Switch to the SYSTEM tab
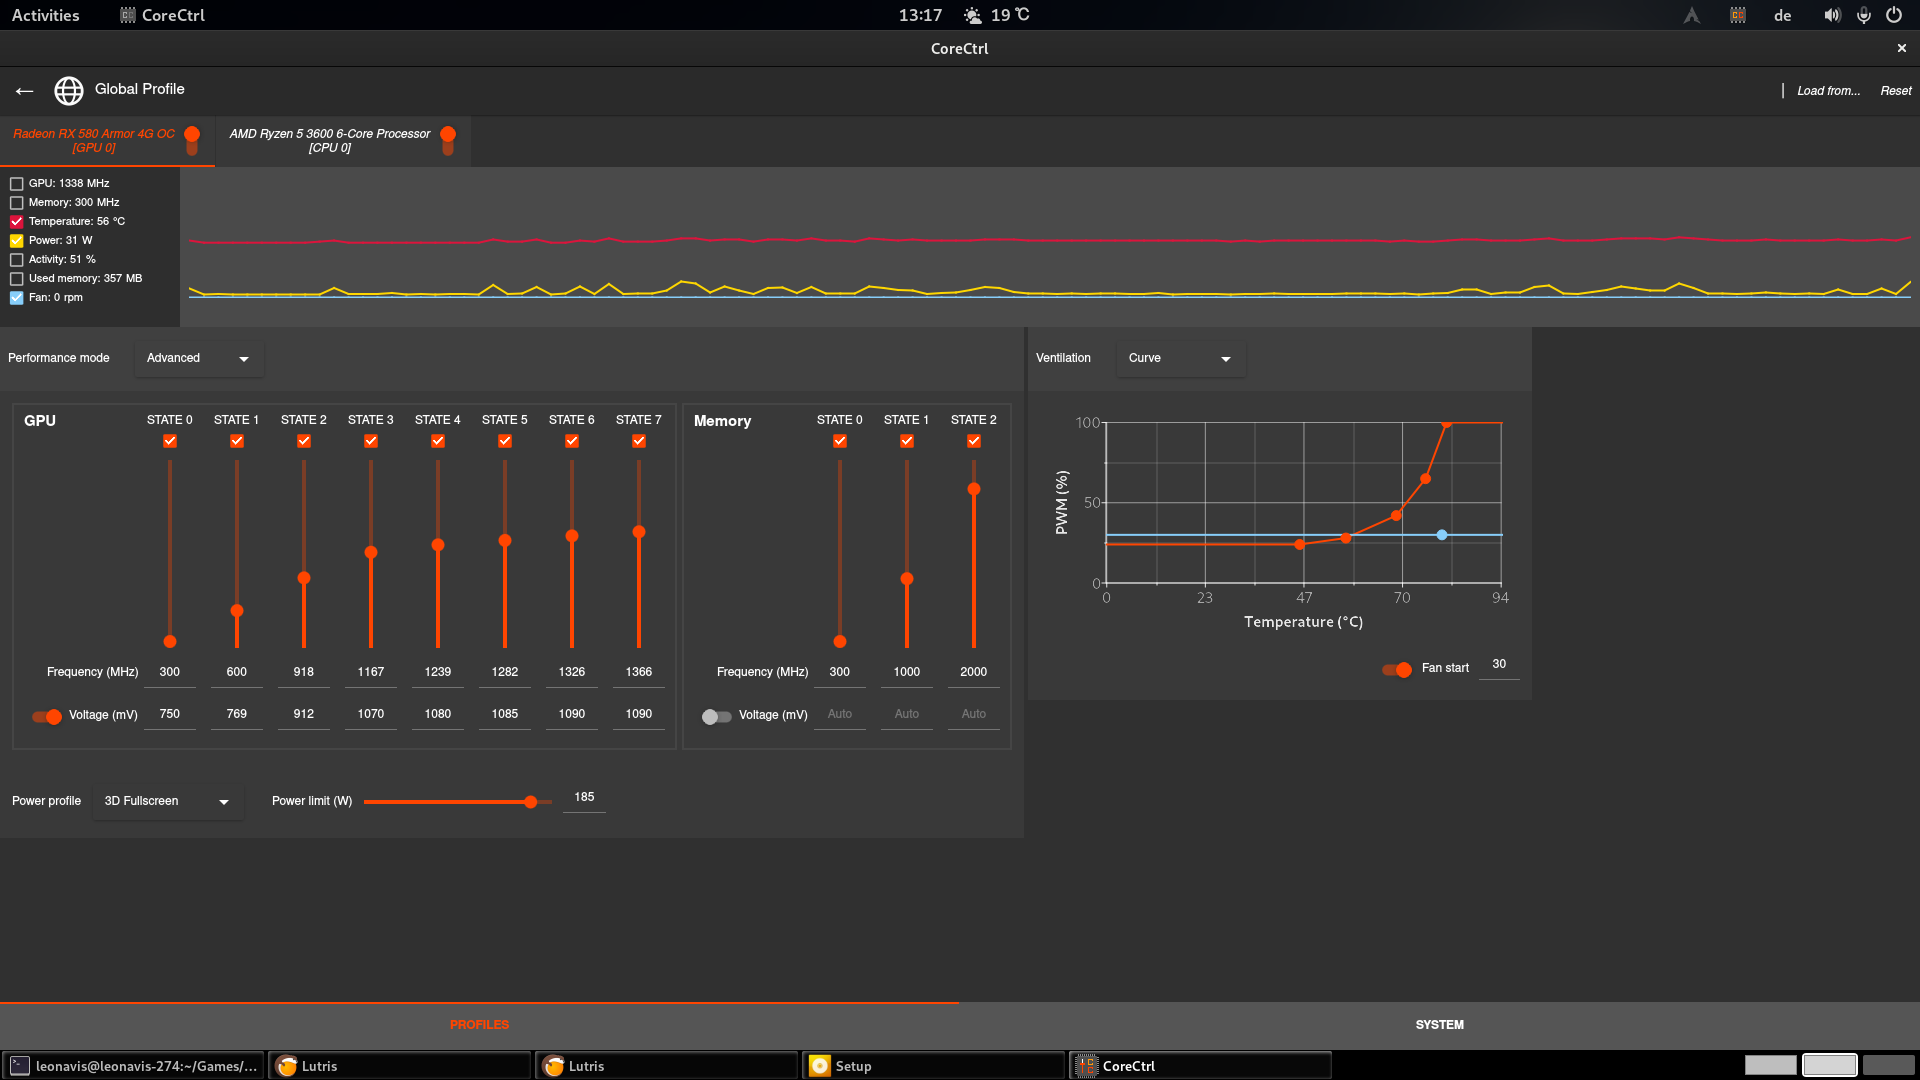Image resolution: width=1920 pixels, height=1080 pixels. tap(1439, 1025)
